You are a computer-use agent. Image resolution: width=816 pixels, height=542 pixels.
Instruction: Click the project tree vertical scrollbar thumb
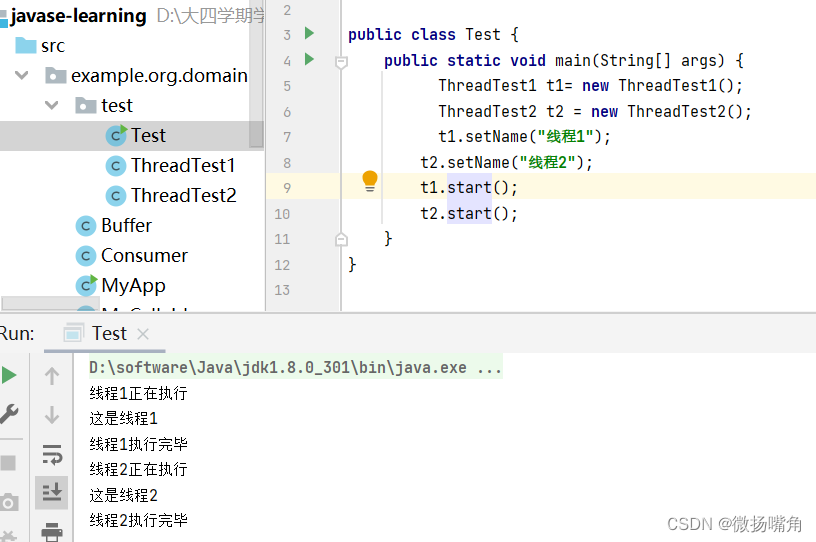pyautogui.click(x=256, y=74)
